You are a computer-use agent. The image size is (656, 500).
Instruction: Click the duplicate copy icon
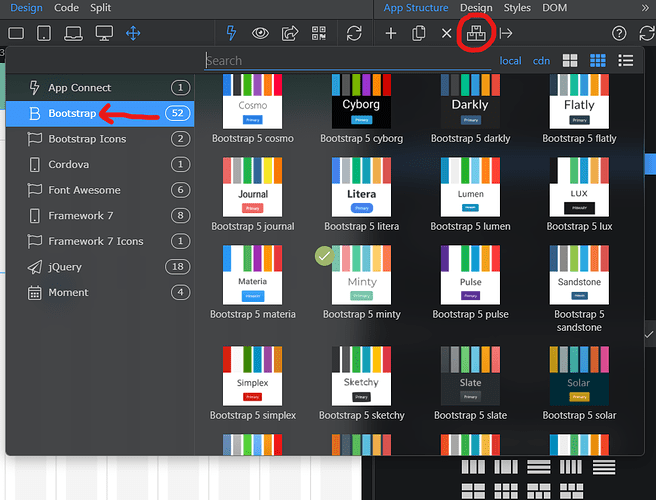pos(418,33)
